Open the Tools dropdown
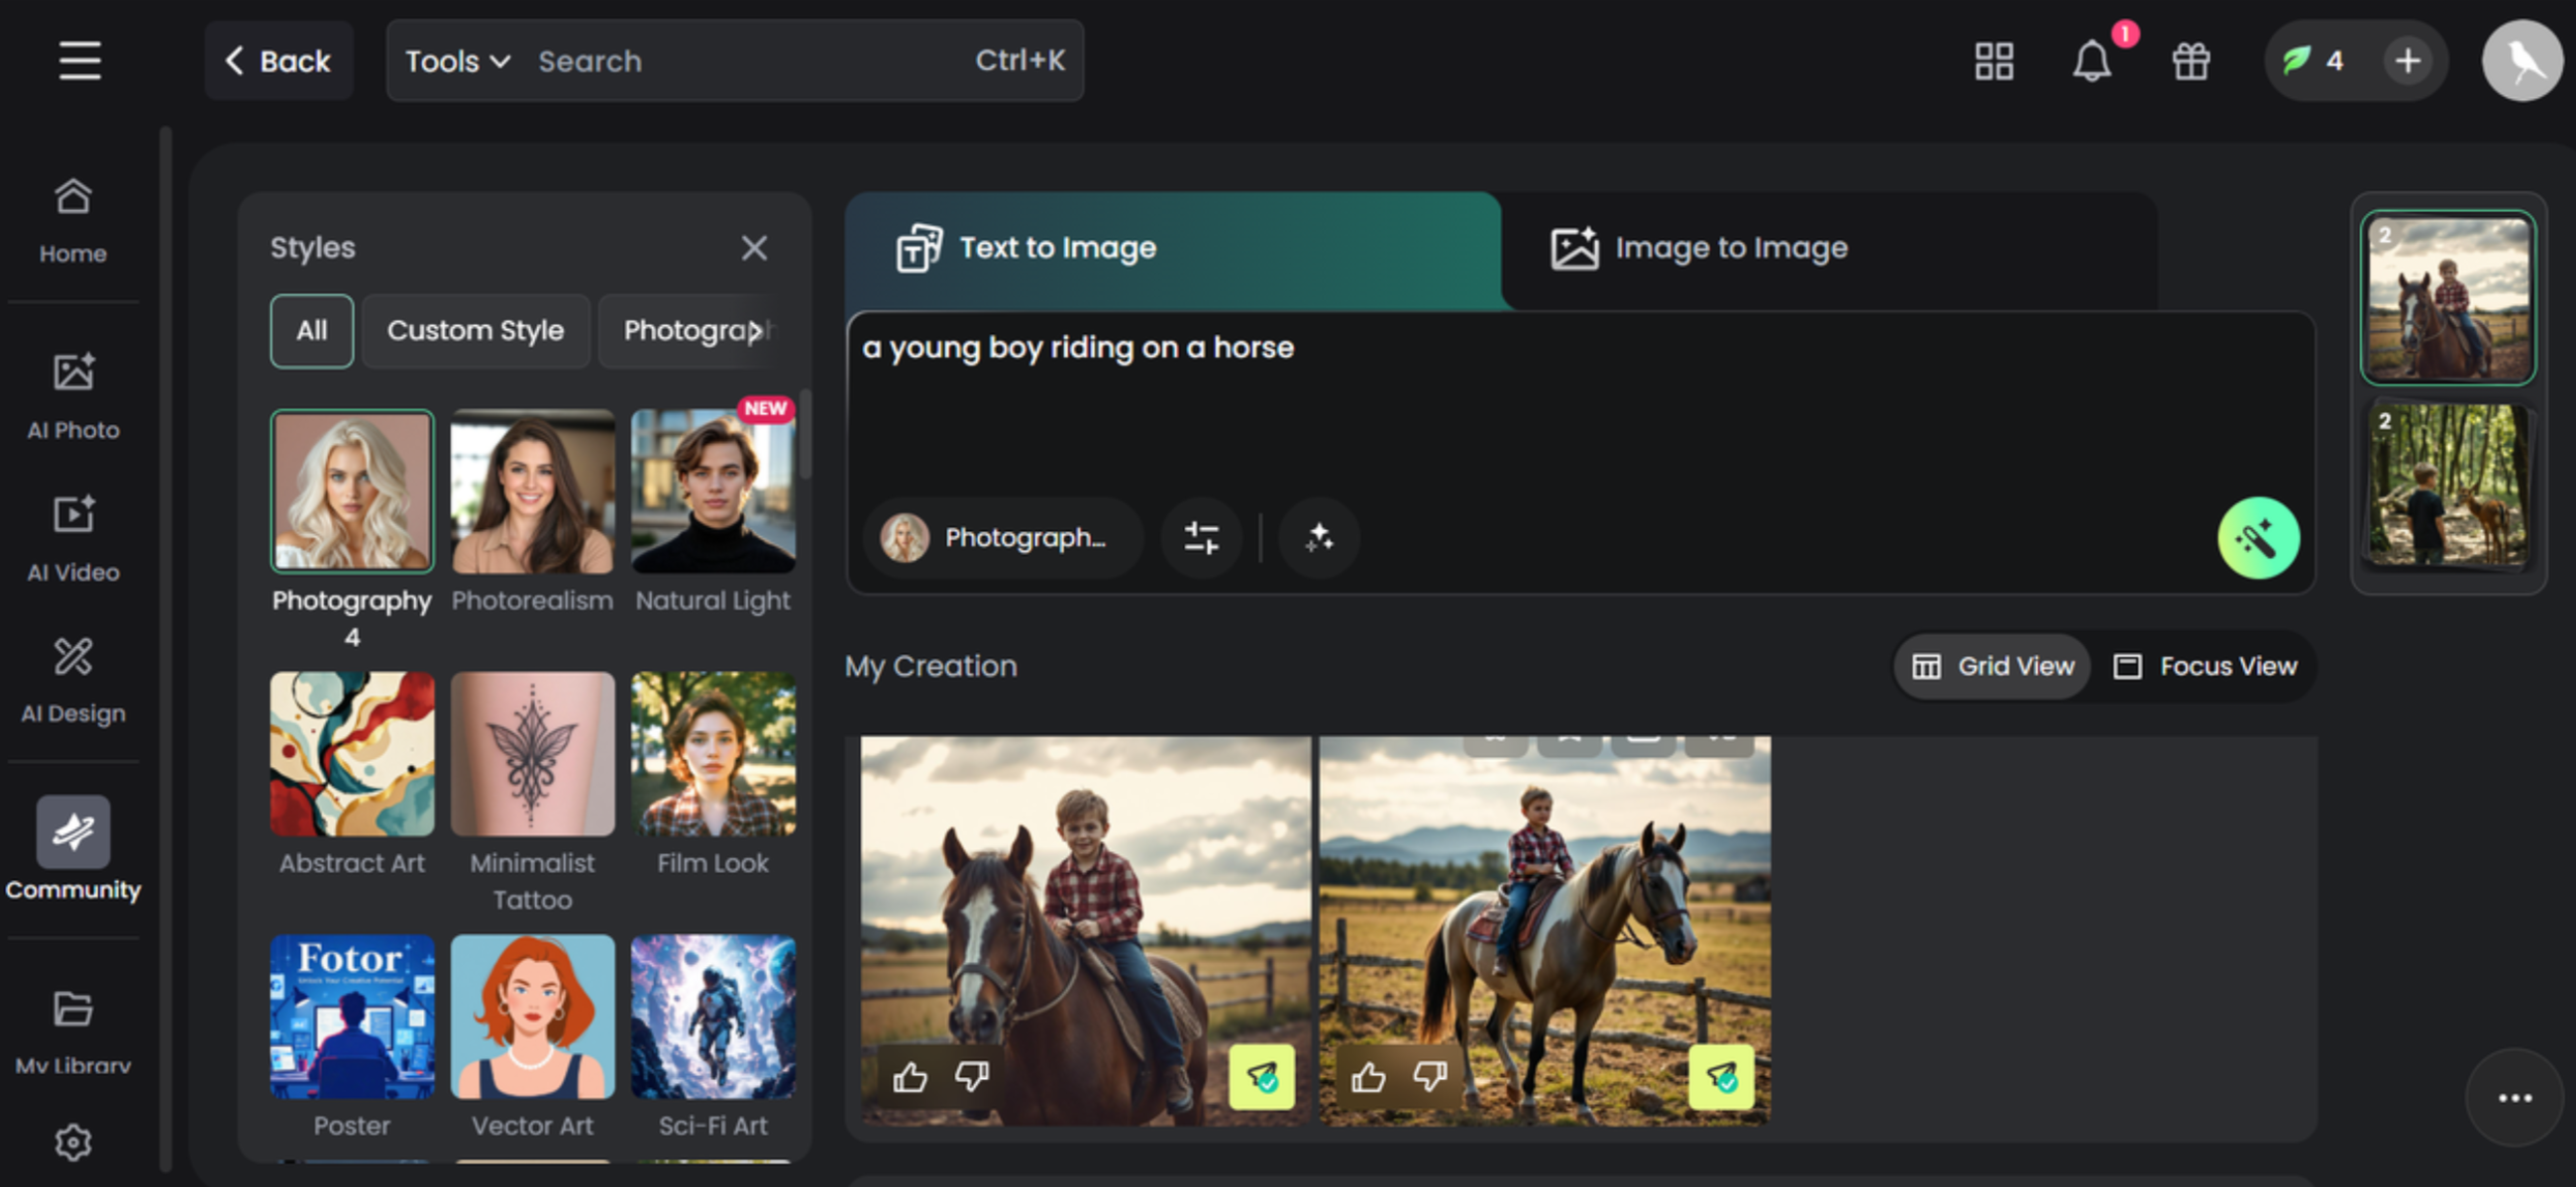2576x1187 pixels. (x=457, y=61)
